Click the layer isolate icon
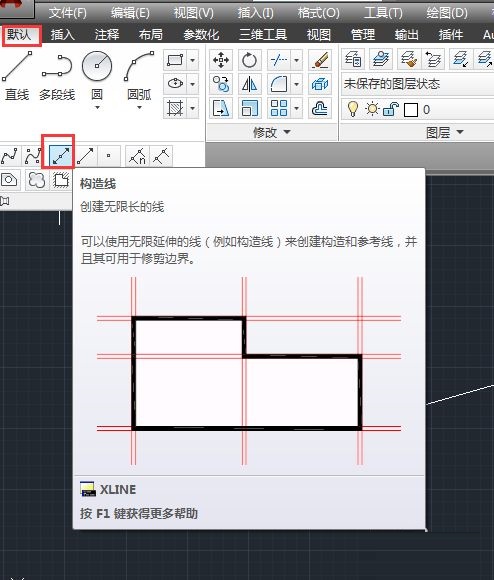The width and height of the screenshot is (494, 580). (x=461, y=59)
